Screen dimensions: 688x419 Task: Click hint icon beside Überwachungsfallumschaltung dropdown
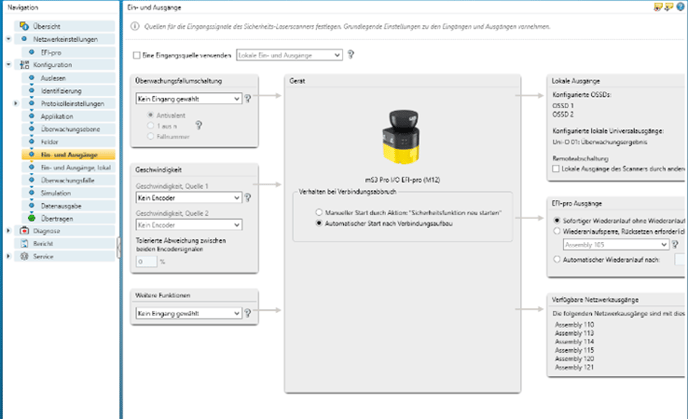tap(248, 99)
